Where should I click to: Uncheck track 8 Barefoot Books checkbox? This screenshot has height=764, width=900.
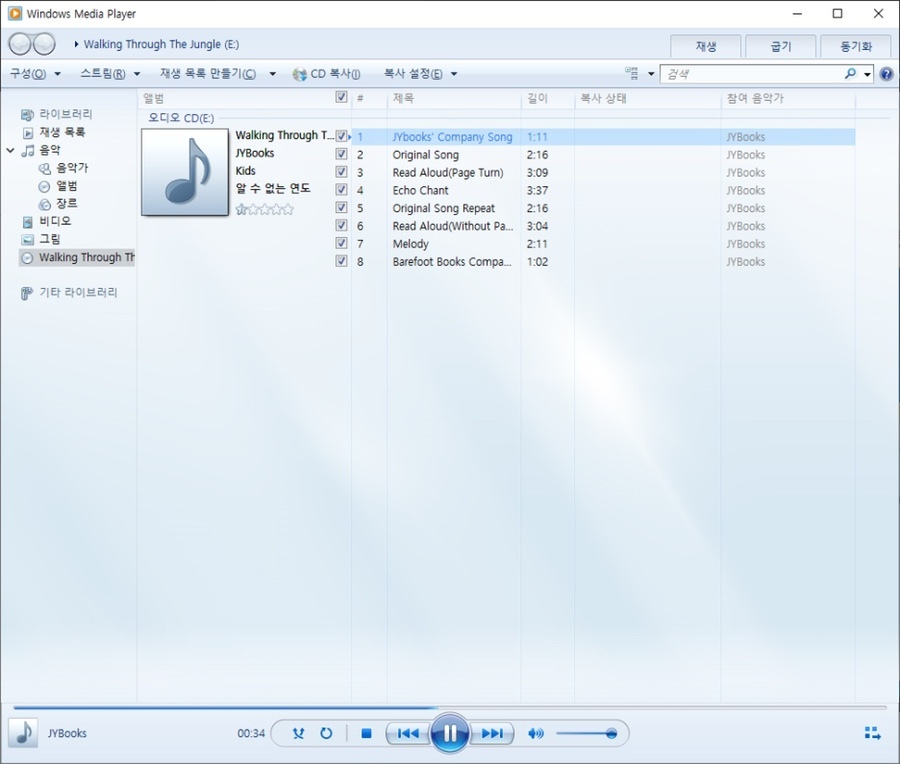[342, 261]
